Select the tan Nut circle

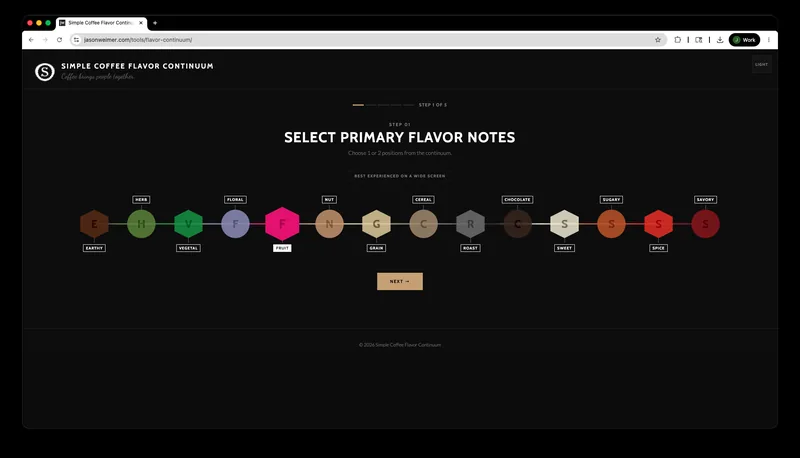coord(329,224)
